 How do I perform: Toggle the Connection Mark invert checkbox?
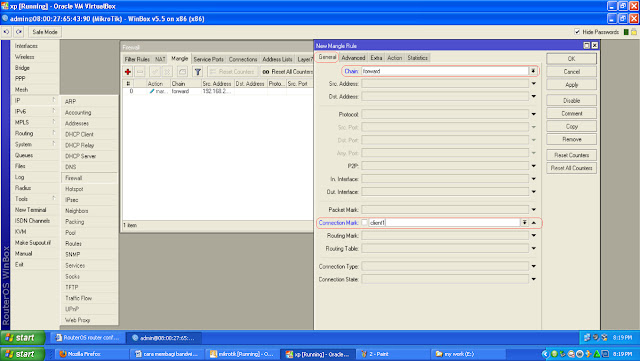[364, 223]
